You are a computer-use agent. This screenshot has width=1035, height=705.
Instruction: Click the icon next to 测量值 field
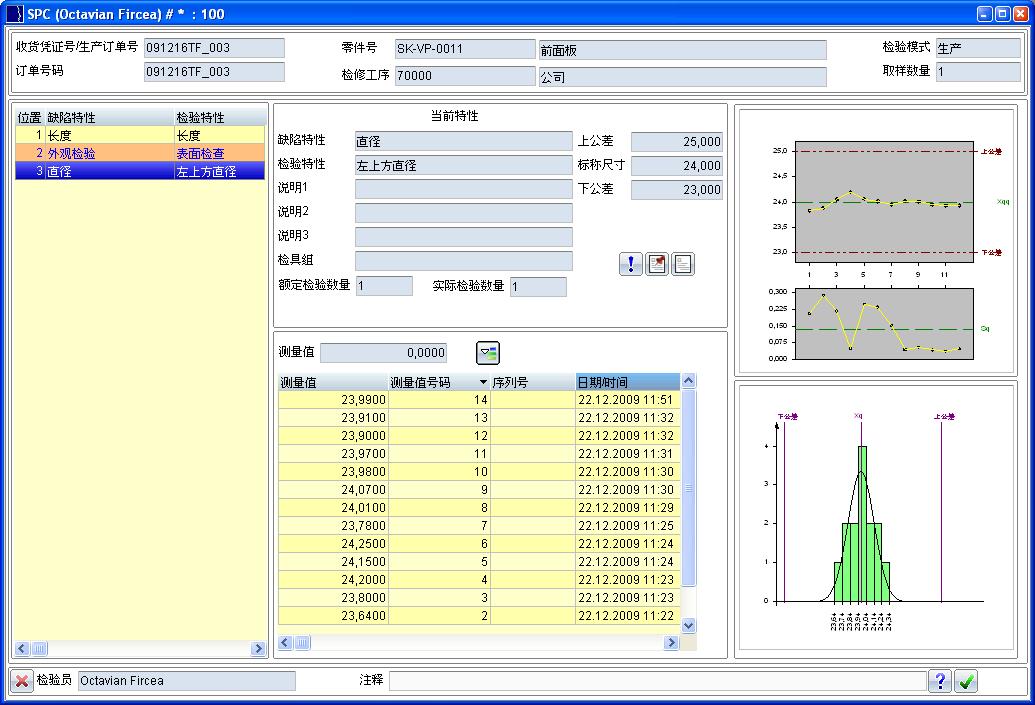tap(487, 352)
